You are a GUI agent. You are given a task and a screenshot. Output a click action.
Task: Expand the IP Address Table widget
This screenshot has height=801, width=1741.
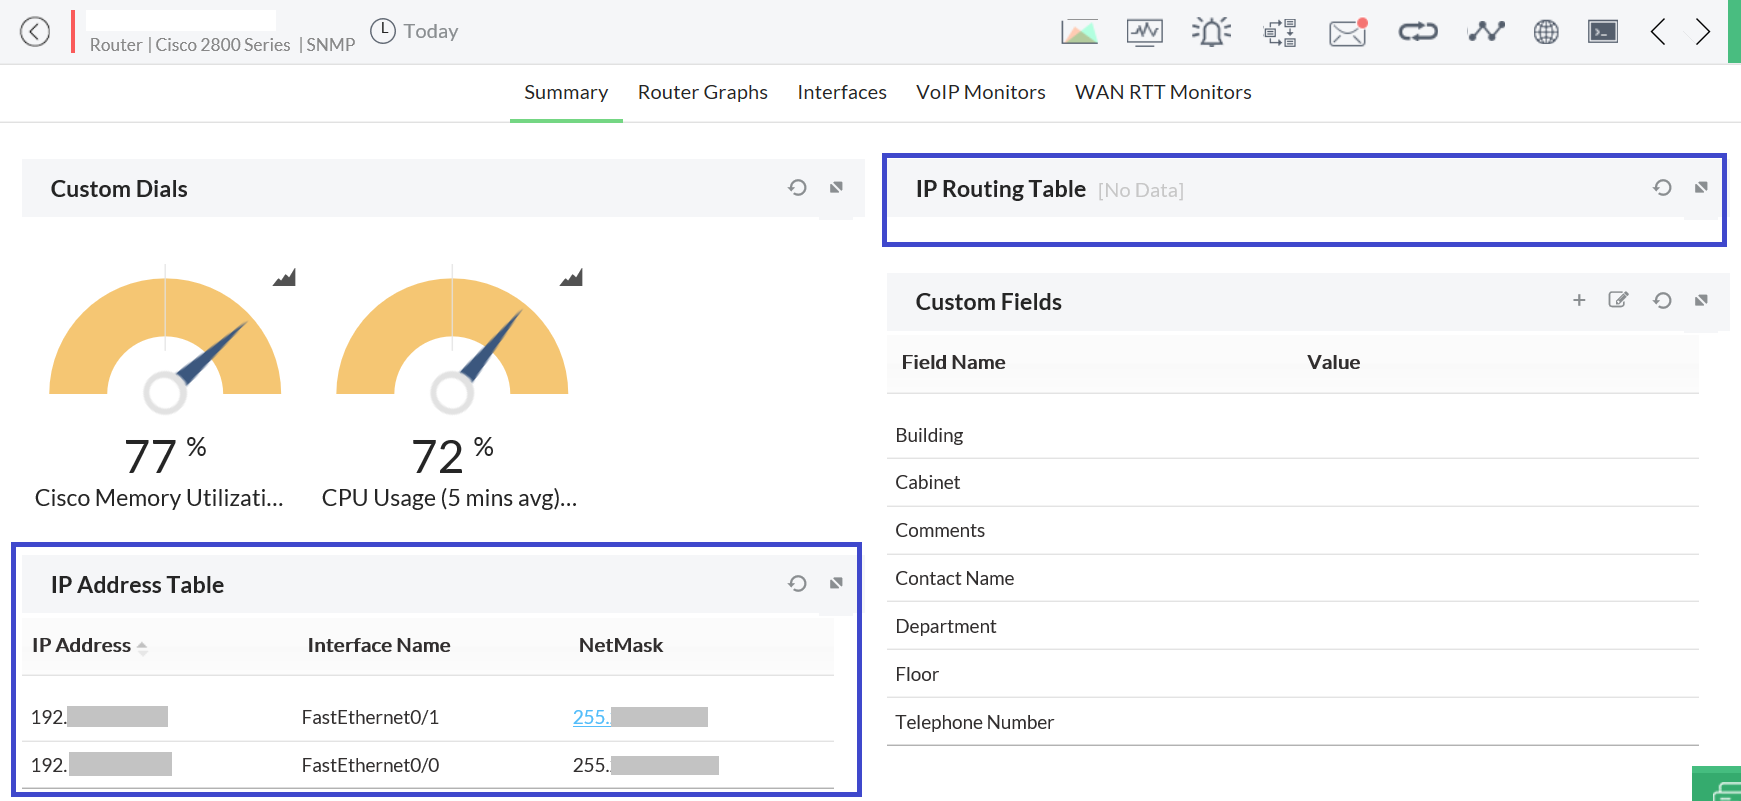point(836,583)
